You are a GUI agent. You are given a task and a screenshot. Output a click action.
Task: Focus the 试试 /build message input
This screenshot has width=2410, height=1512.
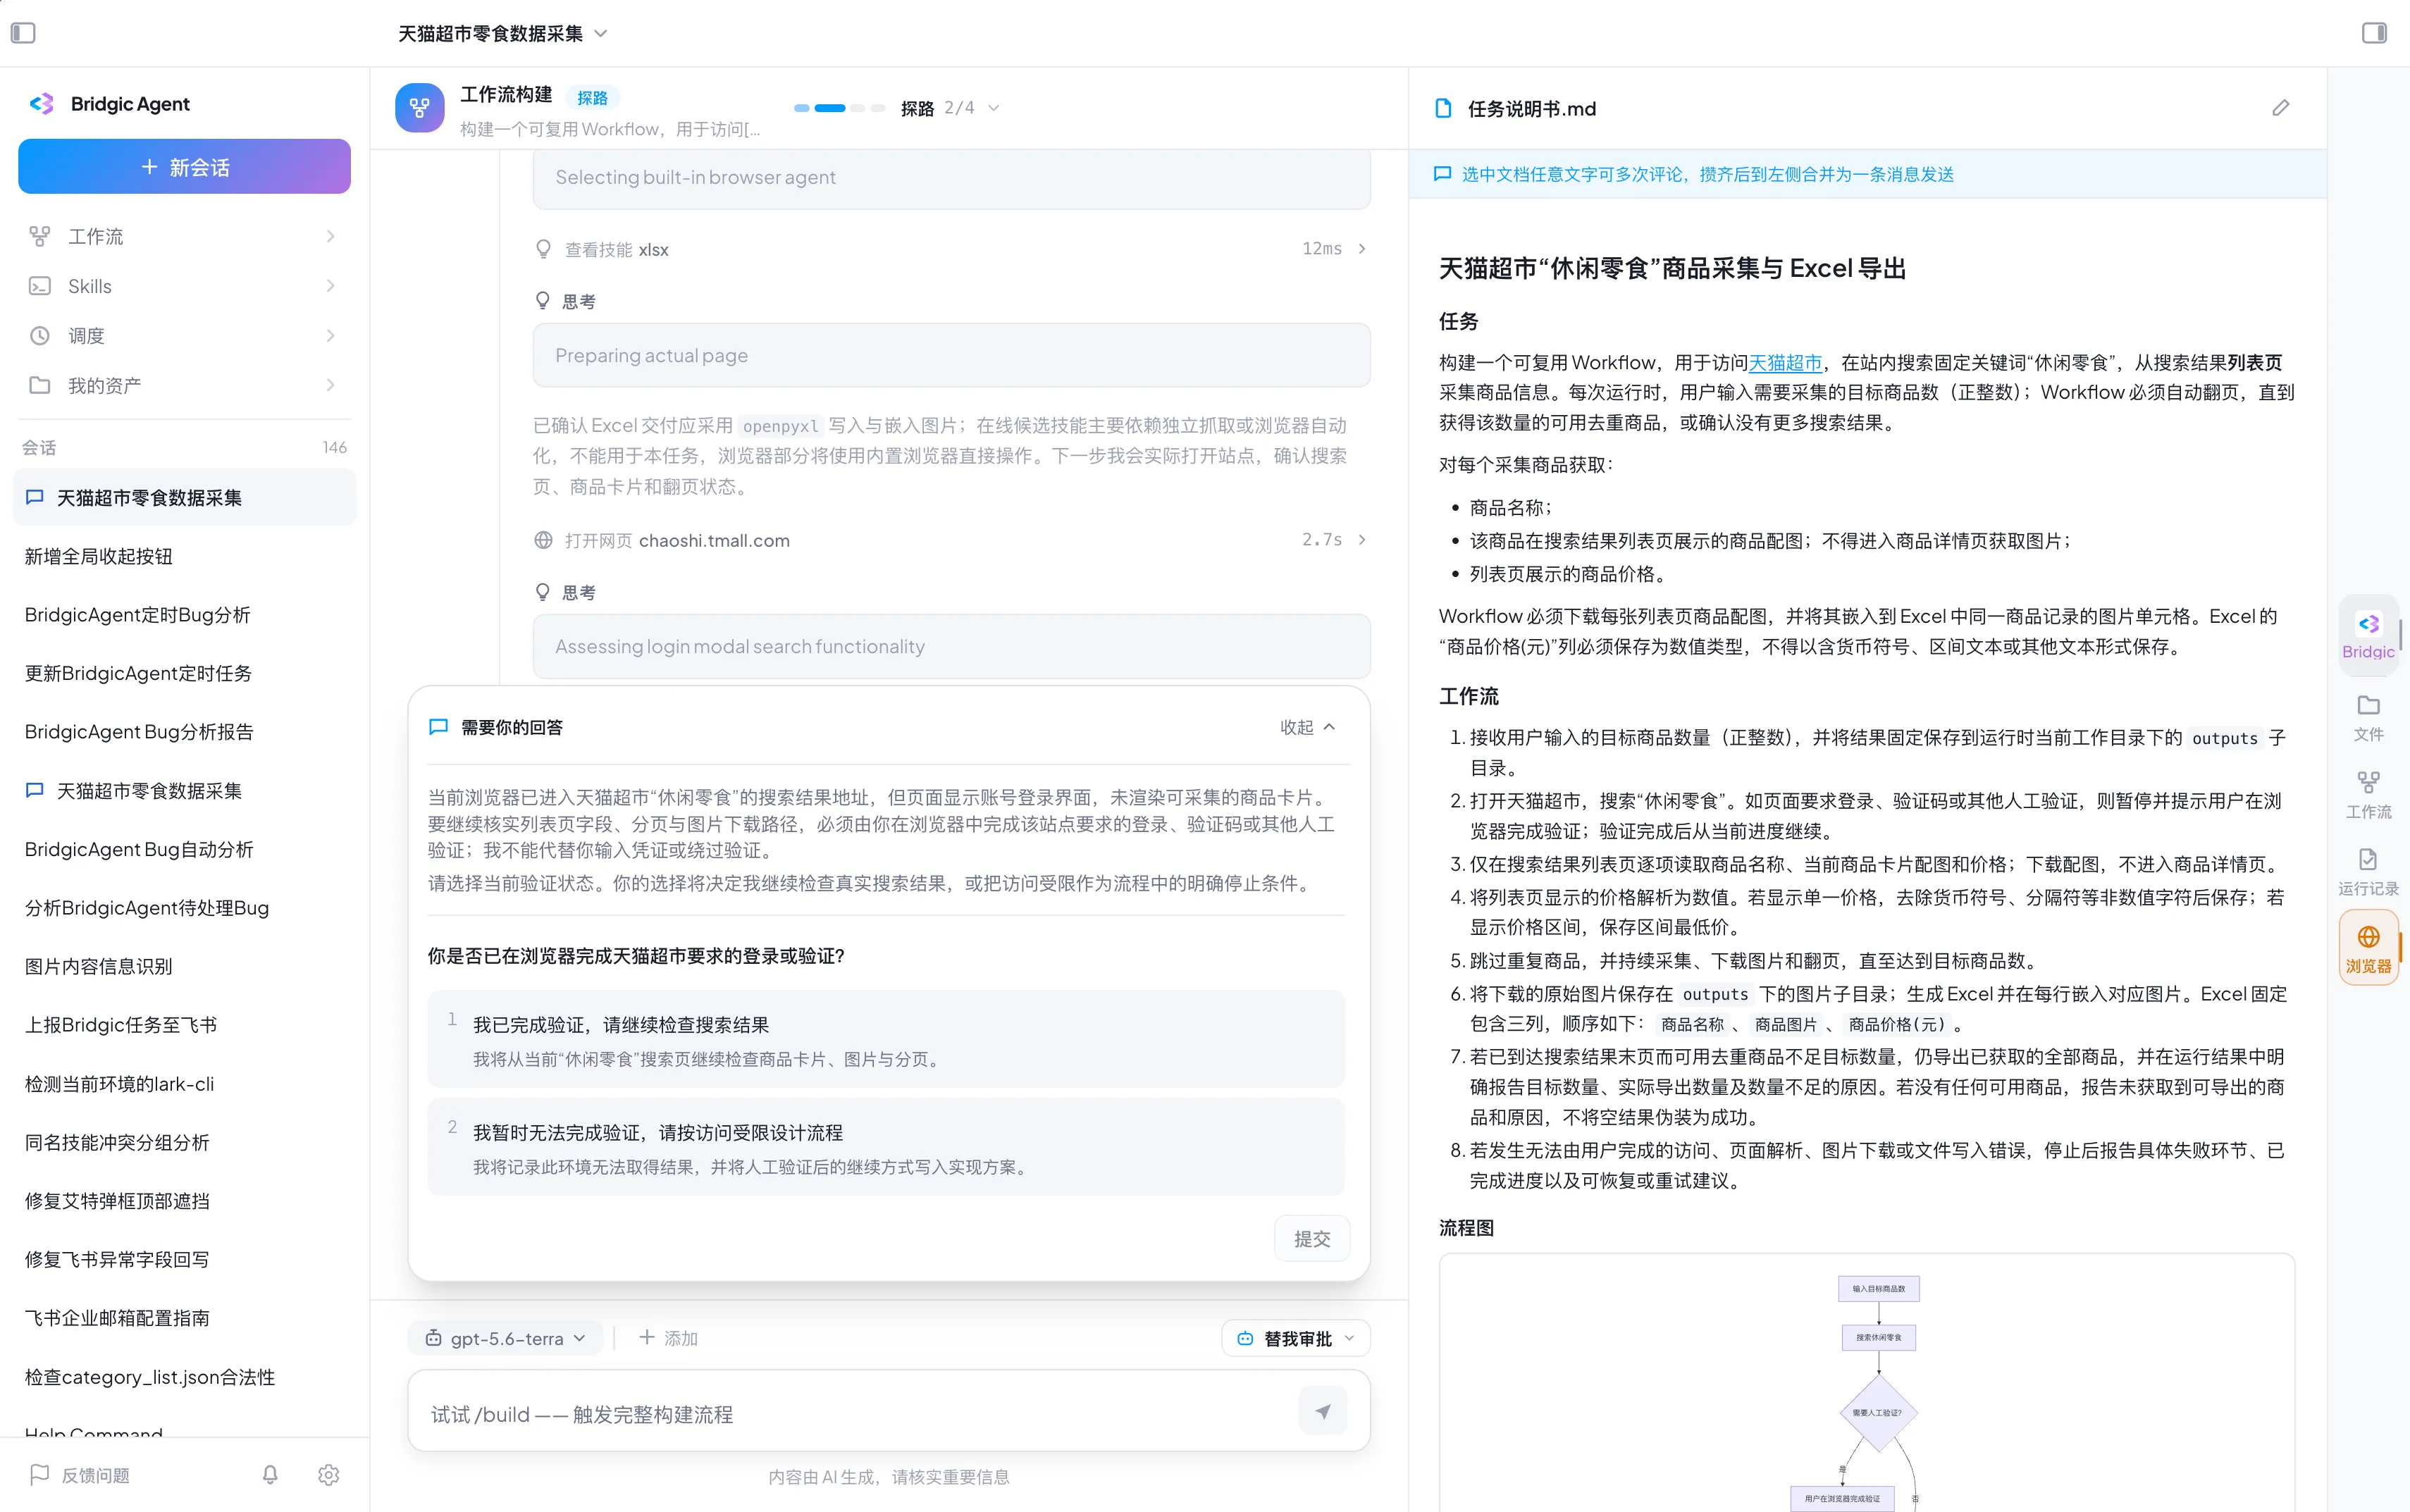click(x=860, y=1414)
